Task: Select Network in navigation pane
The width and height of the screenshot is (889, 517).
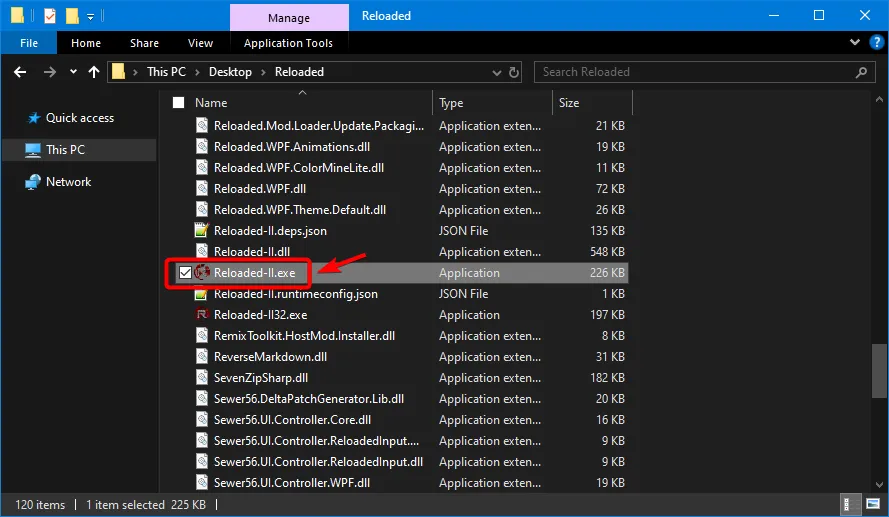Action: (68, 182)
